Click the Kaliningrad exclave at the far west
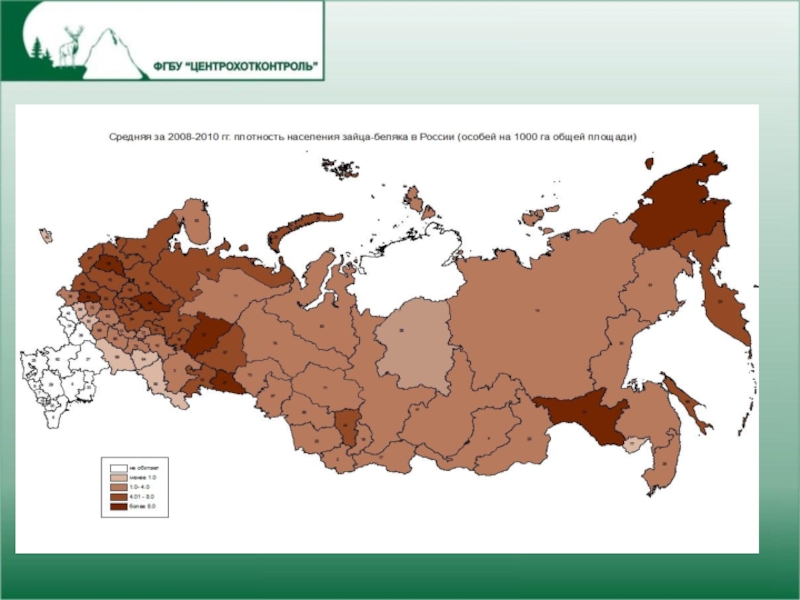Image resolution: width=800 pixels, height=600 pixels. (x=45, y=236)
